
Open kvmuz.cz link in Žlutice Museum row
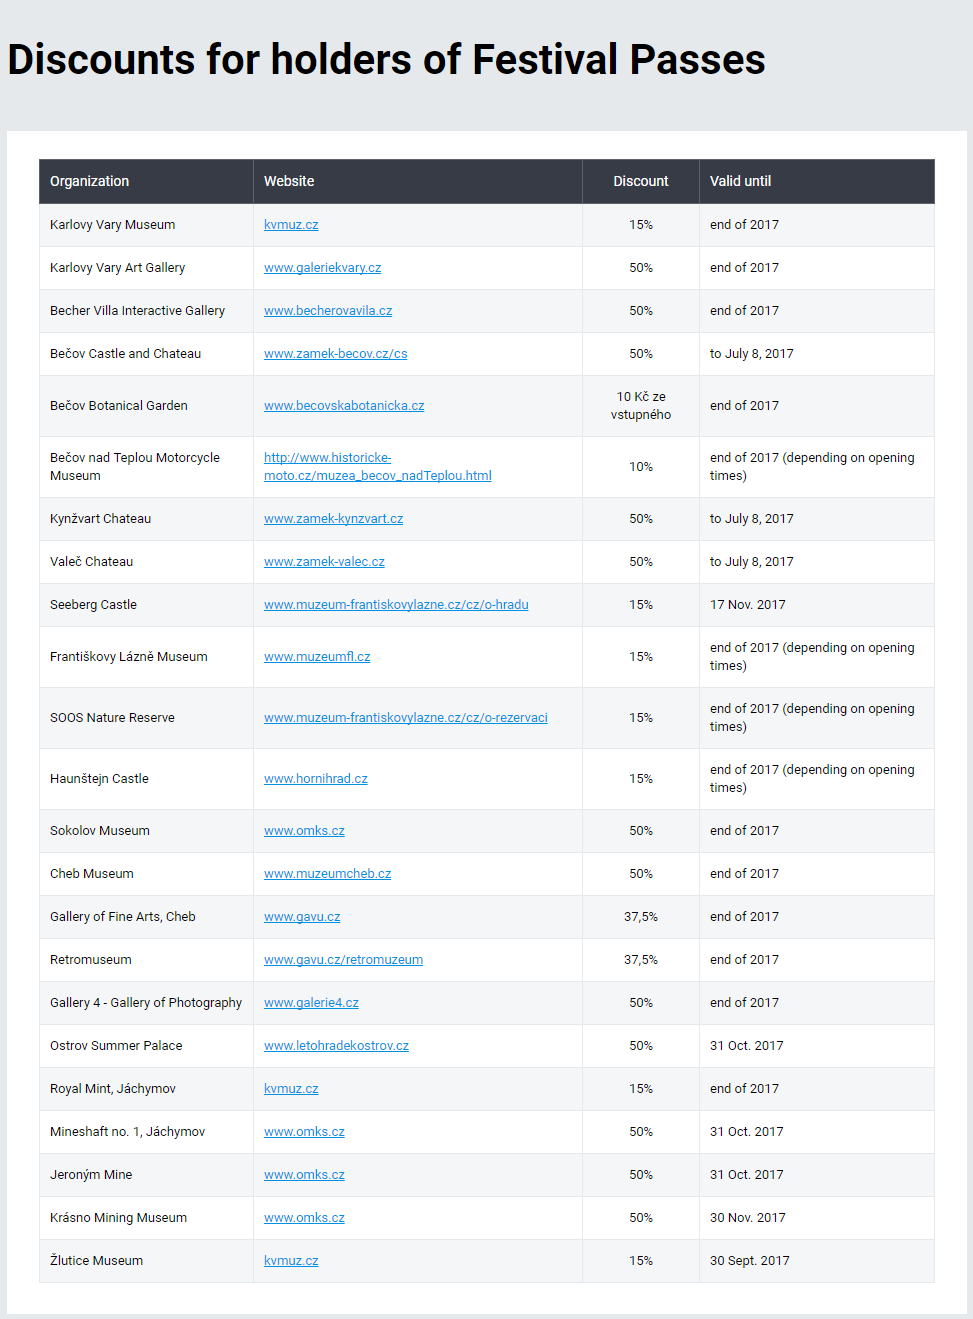pos(291,1261)
